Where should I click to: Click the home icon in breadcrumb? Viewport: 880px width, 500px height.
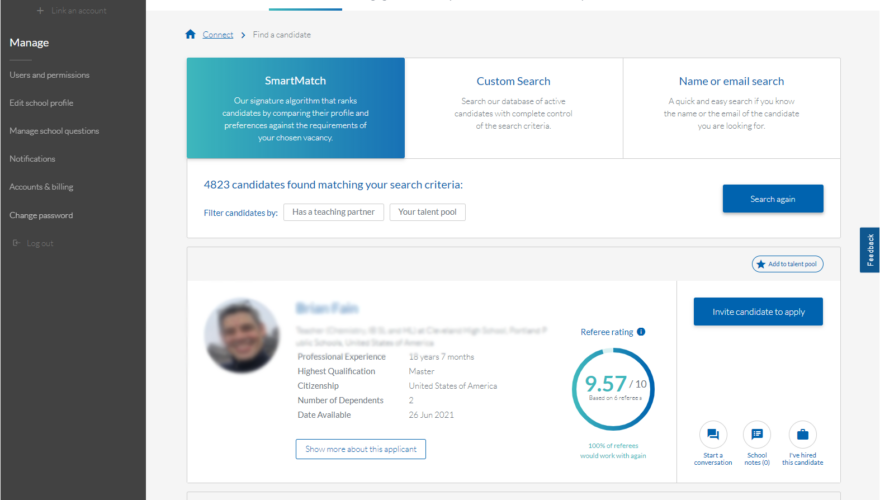190,34
